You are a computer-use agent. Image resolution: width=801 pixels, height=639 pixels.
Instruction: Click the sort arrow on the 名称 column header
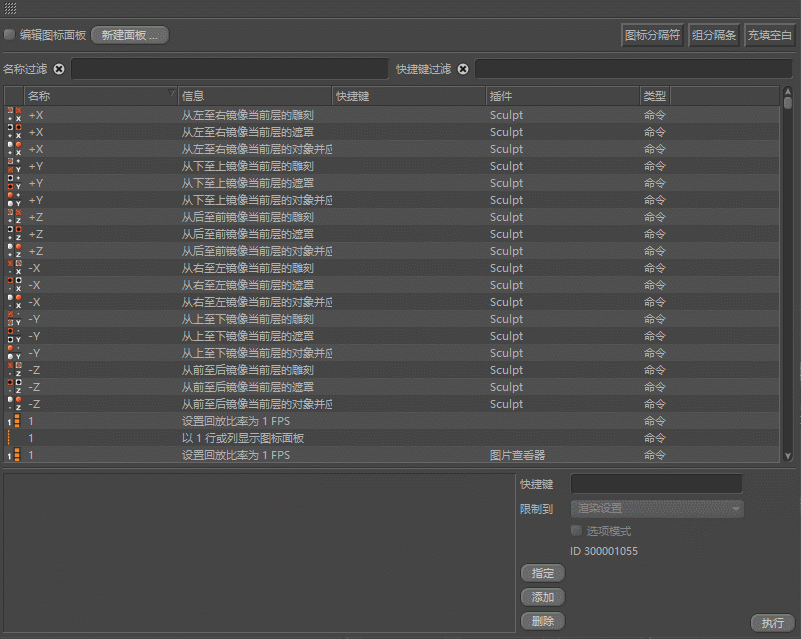tap(171, 93)
